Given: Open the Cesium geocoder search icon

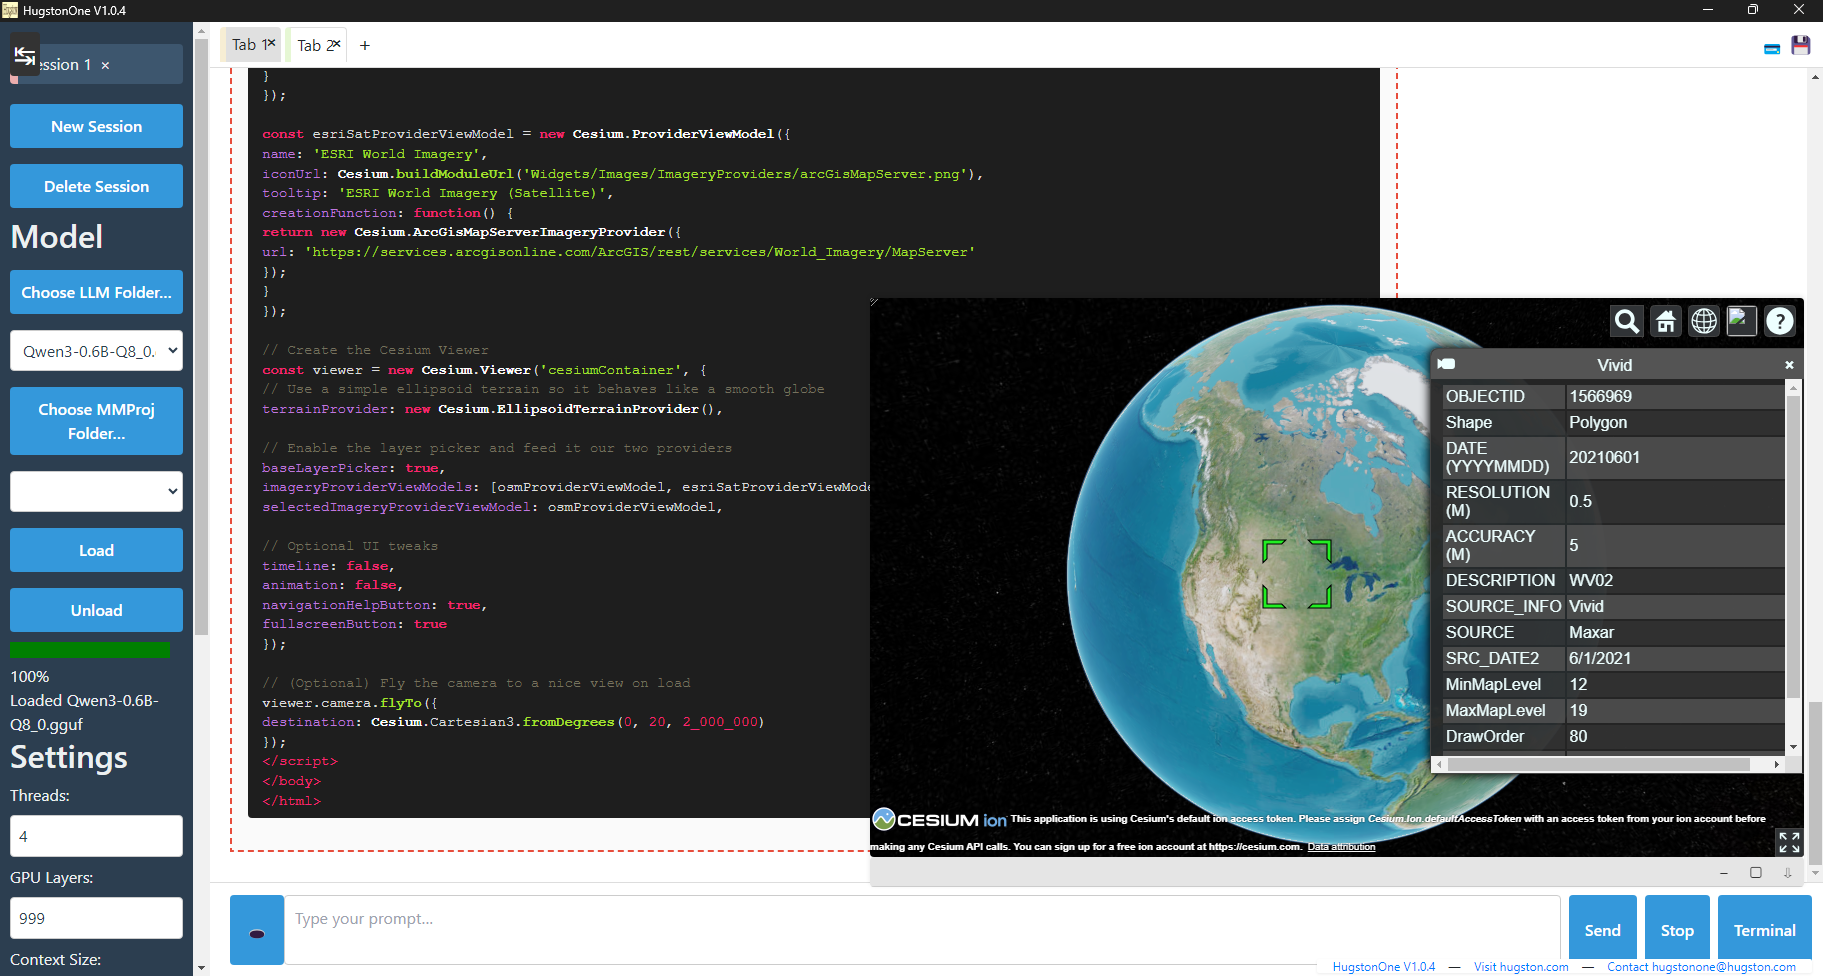Looking at the screenshot, I should tap(1627, 321).
